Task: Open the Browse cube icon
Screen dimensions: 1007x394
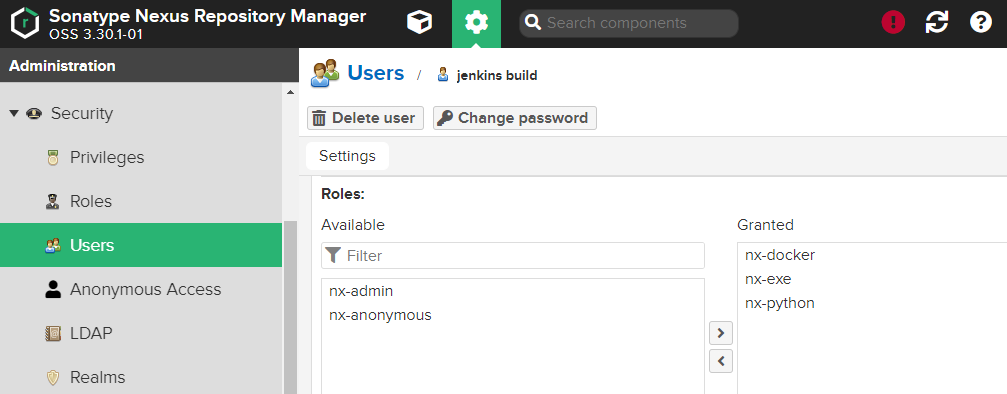Action: (419, 23)
